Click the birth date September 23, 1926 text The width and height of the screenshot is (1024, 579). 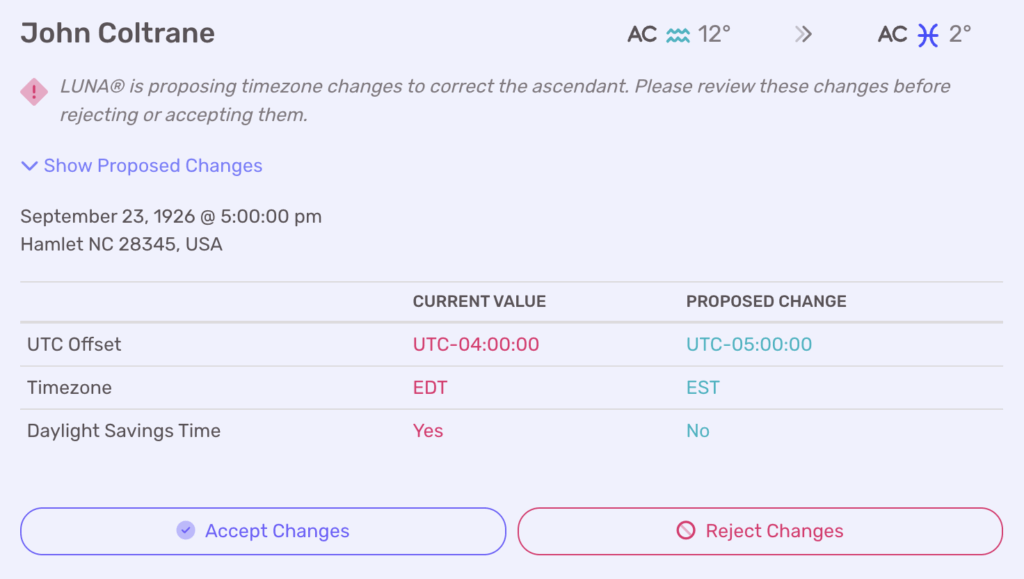[171, 217]
